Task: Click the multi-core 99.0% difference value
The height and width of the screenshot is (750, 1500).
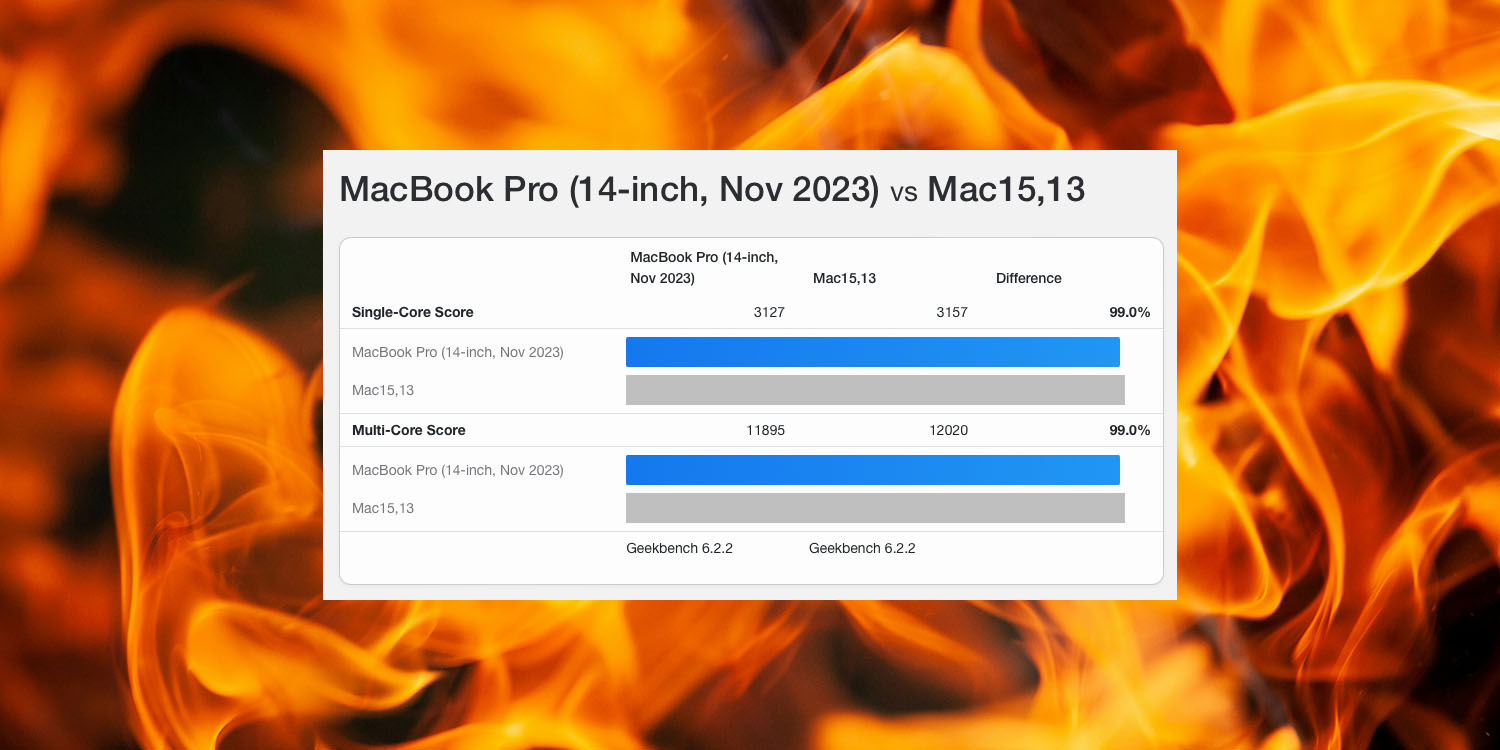Action: [1131, 430]
